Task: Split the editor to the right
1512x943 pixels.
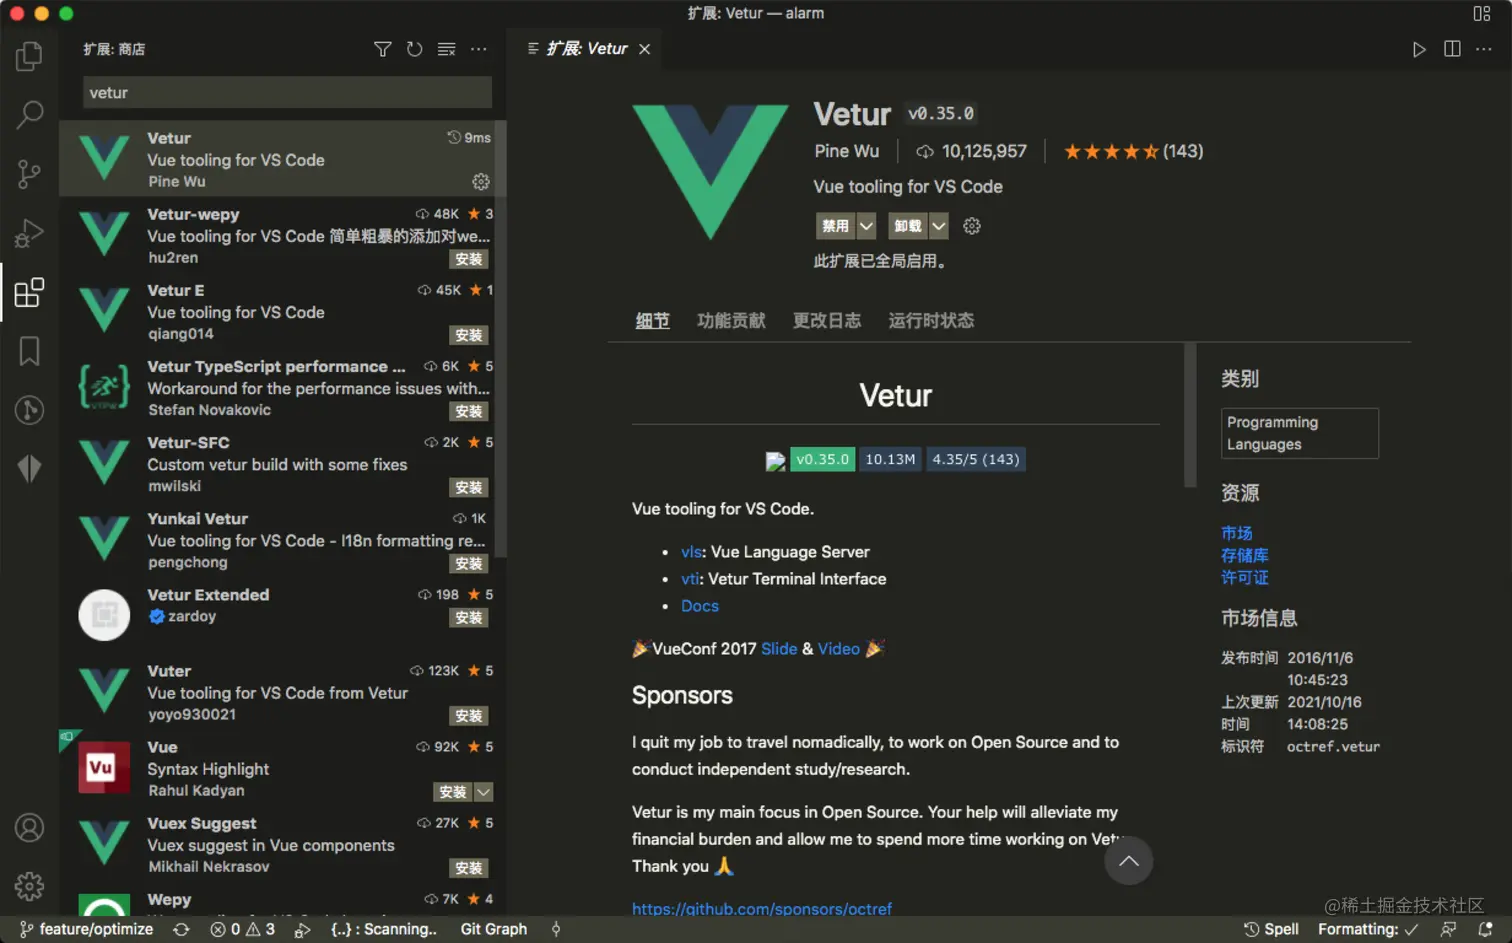Action: pos(1452,49)
